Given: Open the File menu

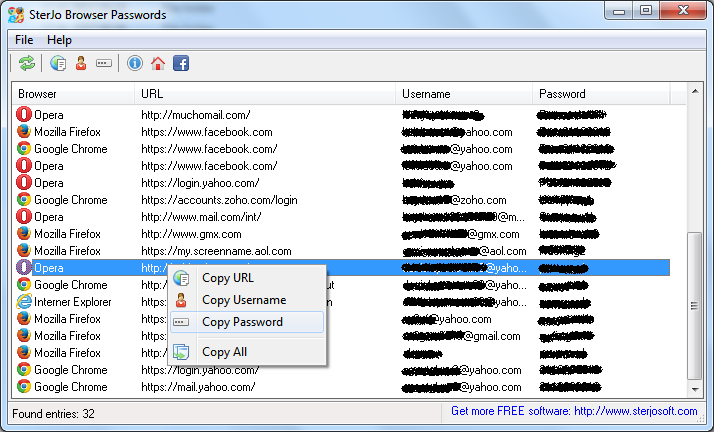Looking at the screenshot, I should (24, 40).
